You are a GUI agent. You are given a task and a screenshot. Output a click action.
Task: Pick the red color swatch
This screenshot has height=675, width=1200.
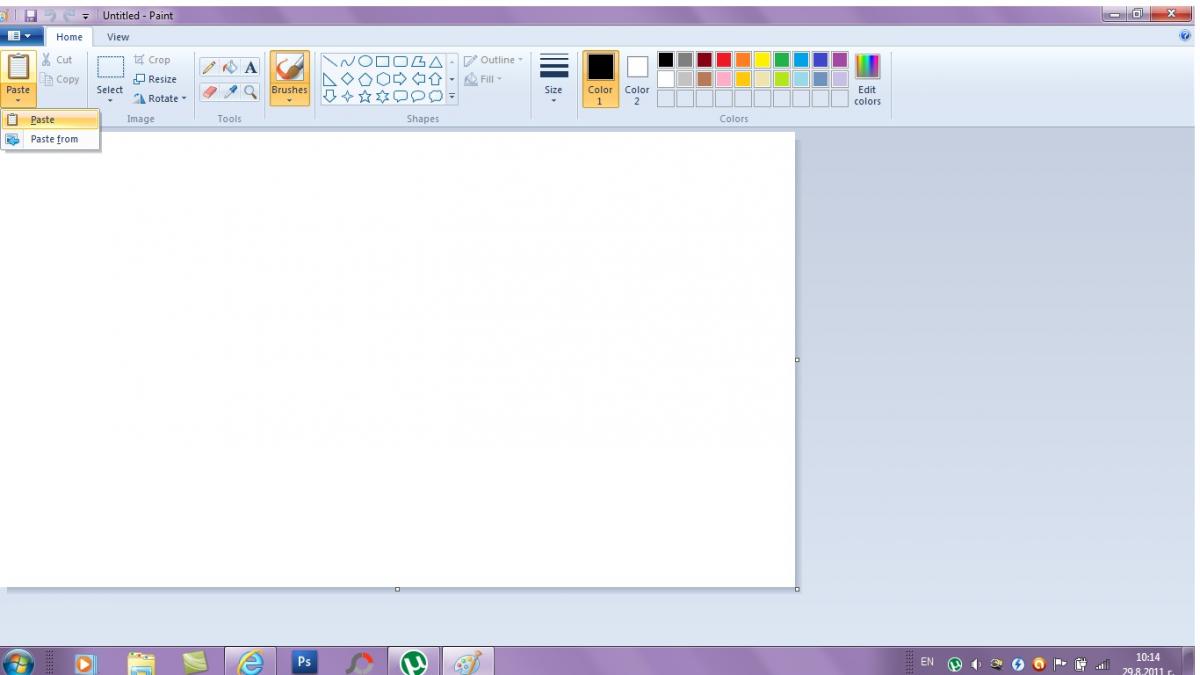click(x=724, y=60)
